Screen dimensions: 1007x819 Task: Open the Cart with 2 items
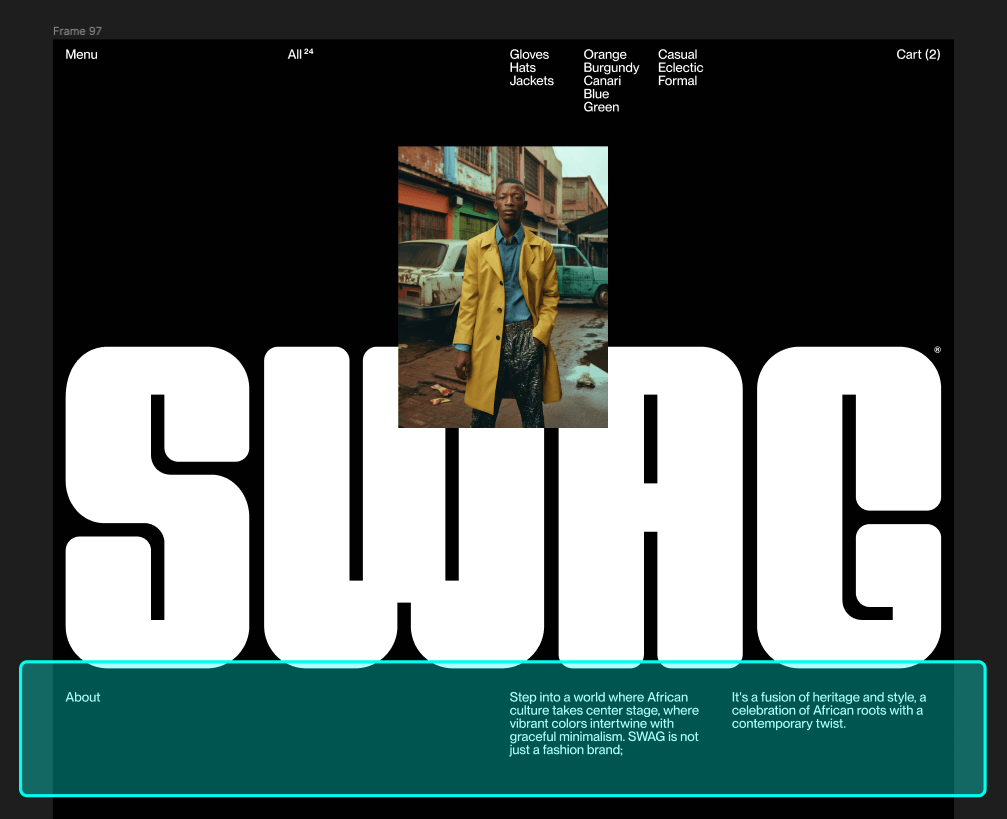pos(917,54)
